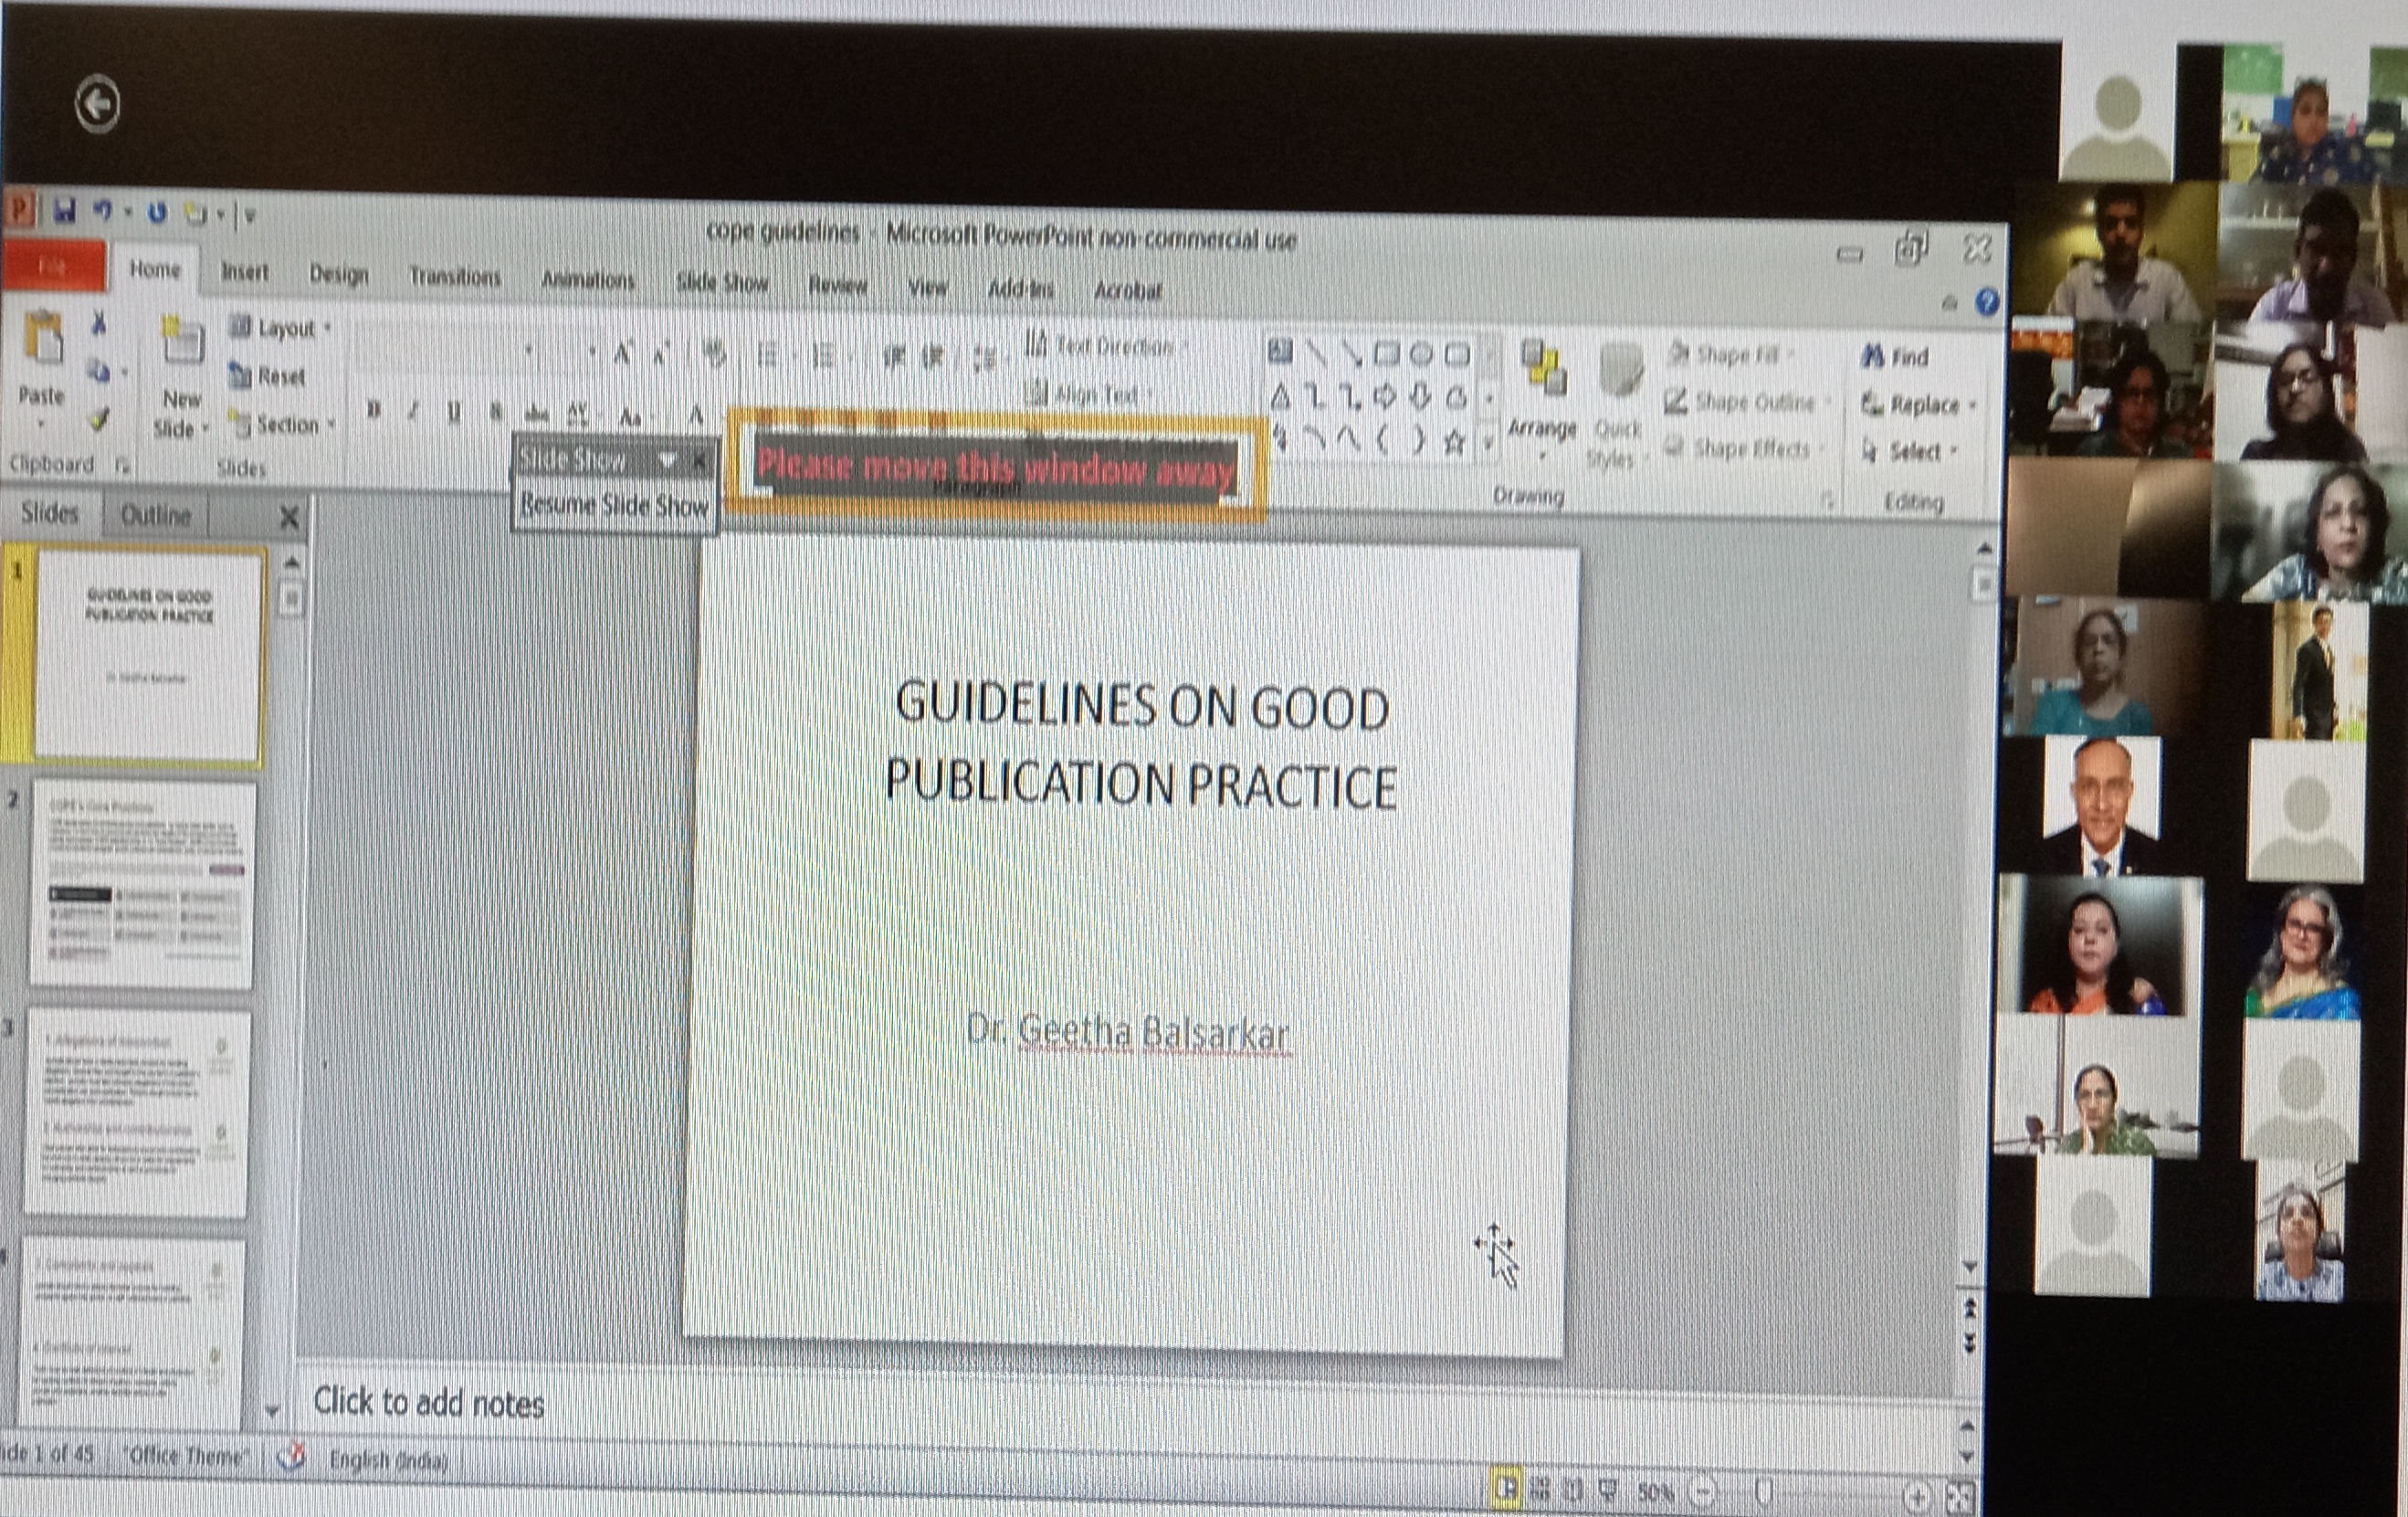Viewport: 2408px width, 1517px height.
Task: Click slide thumbnails pane scrollbar down arrow
Action: [x=272, y=1410]
